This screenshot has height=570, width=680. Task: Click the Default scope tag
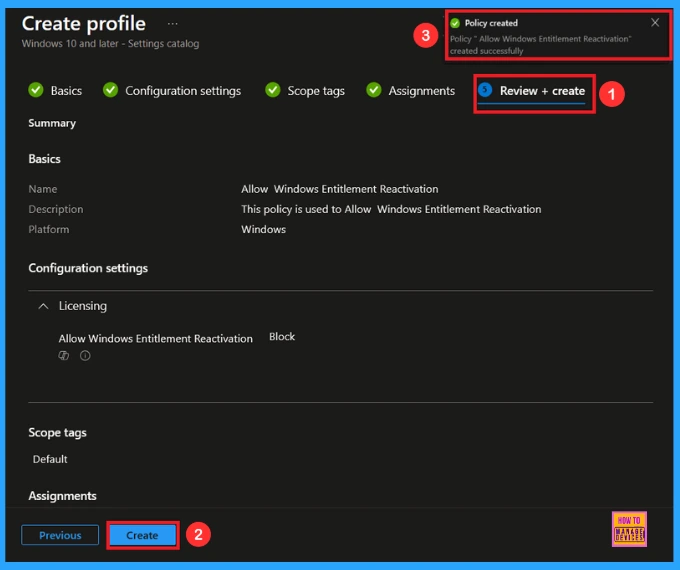50,459
